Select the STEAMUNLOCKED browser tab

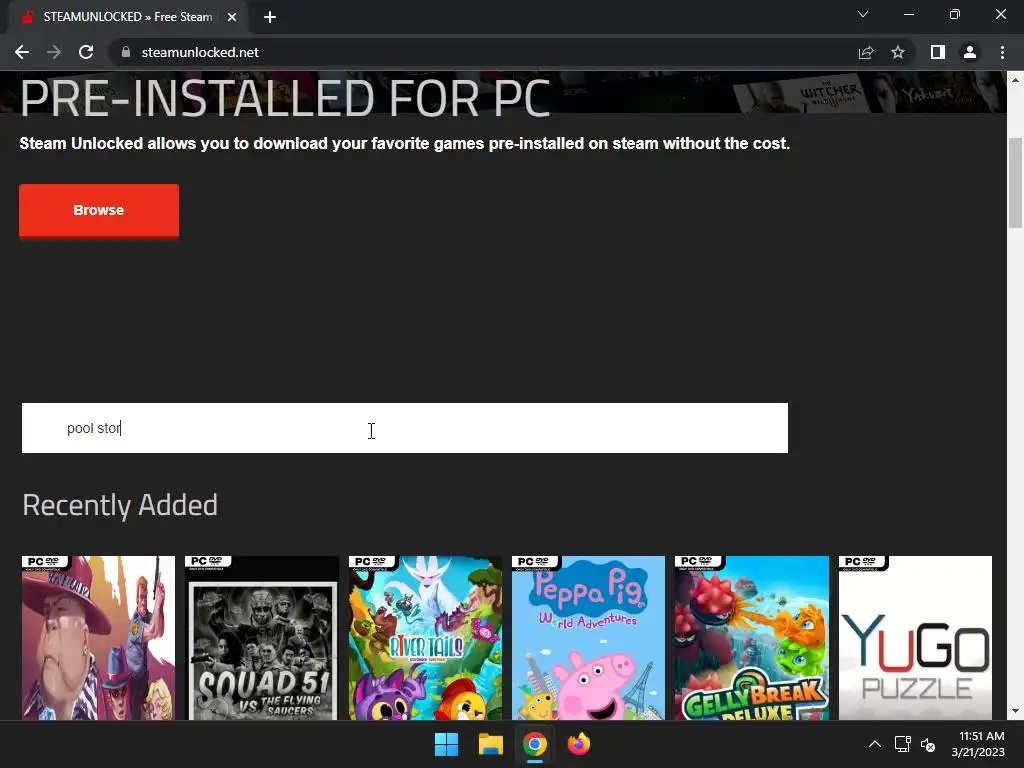pos(129,18)
